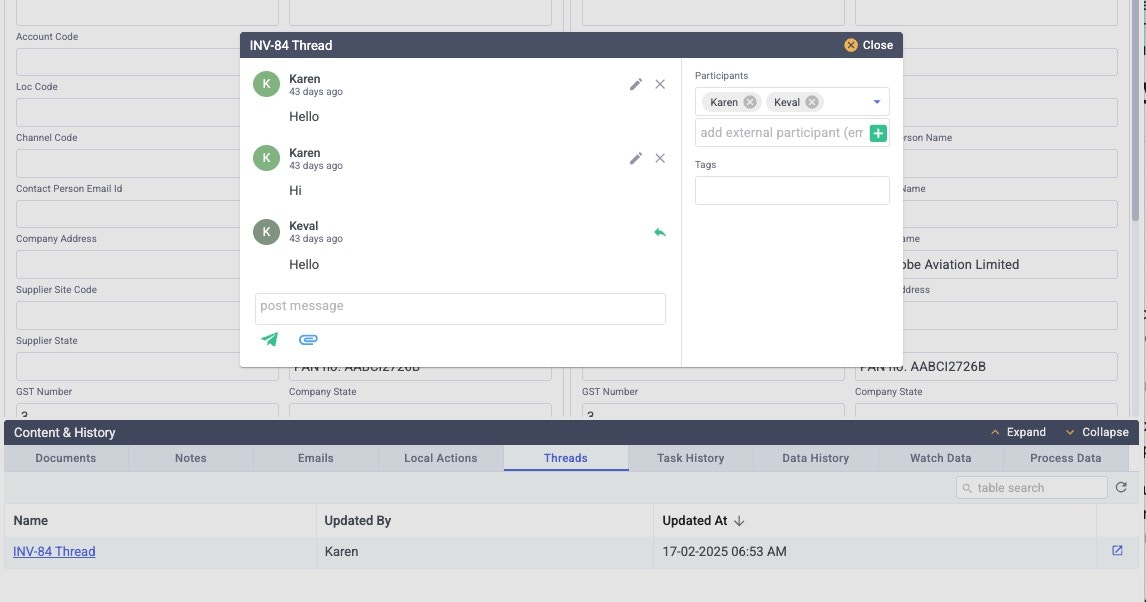Click the Company Address field on left
Image resolution: width=1146 pixels, height=602 pixels.
point(128,264)
